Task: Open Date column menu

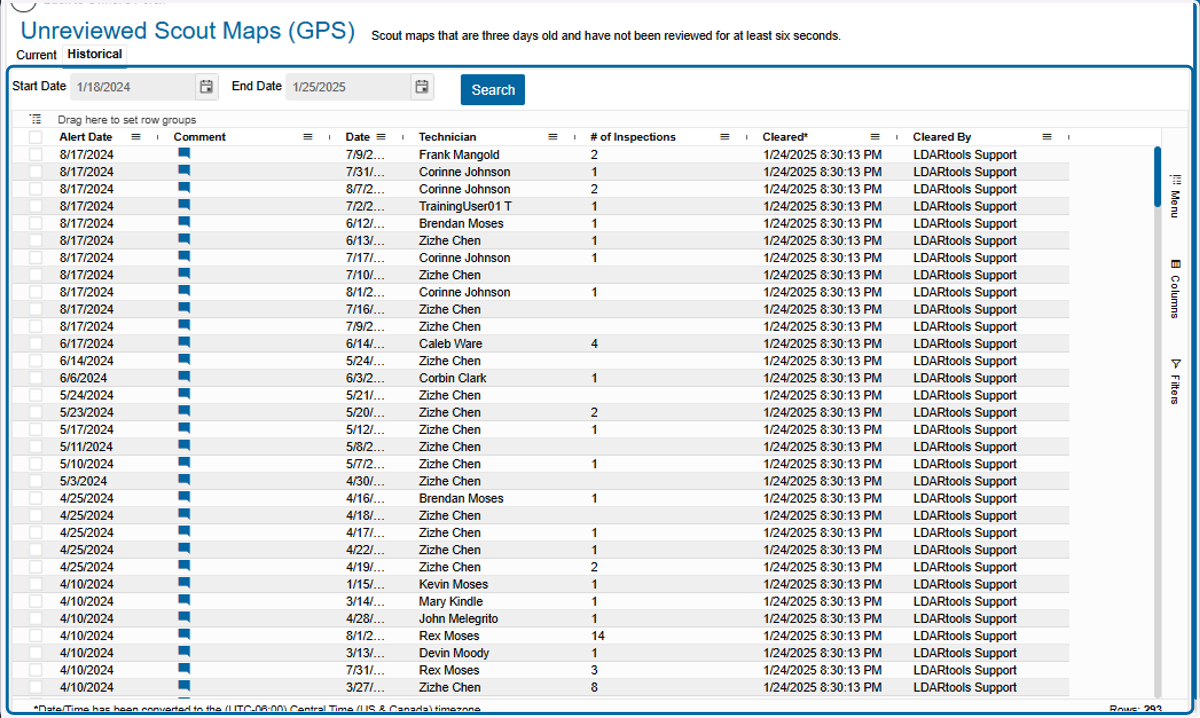Action: 381,137
